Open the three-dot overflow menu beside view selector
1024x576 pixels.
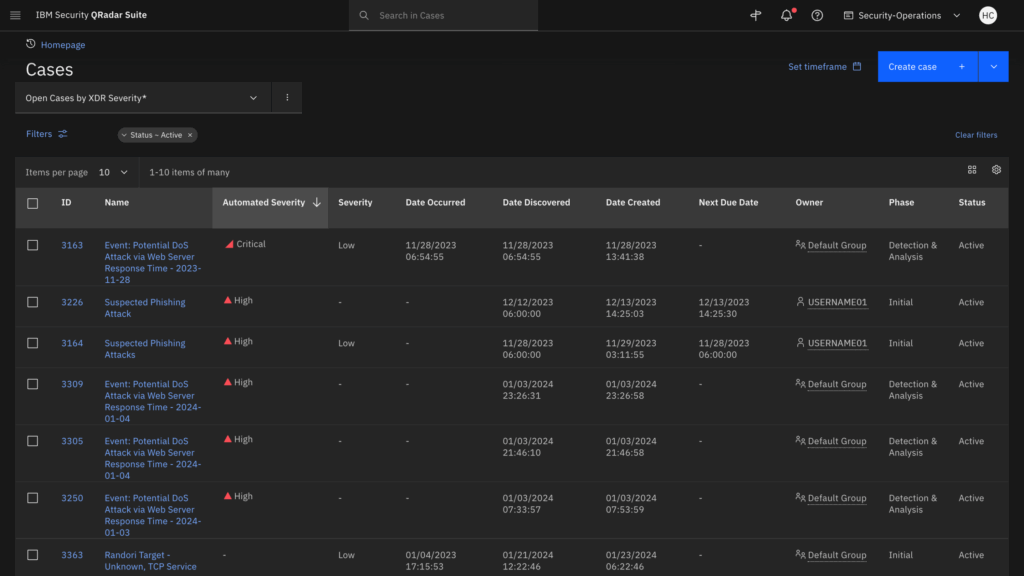click(x=287, y=98)
